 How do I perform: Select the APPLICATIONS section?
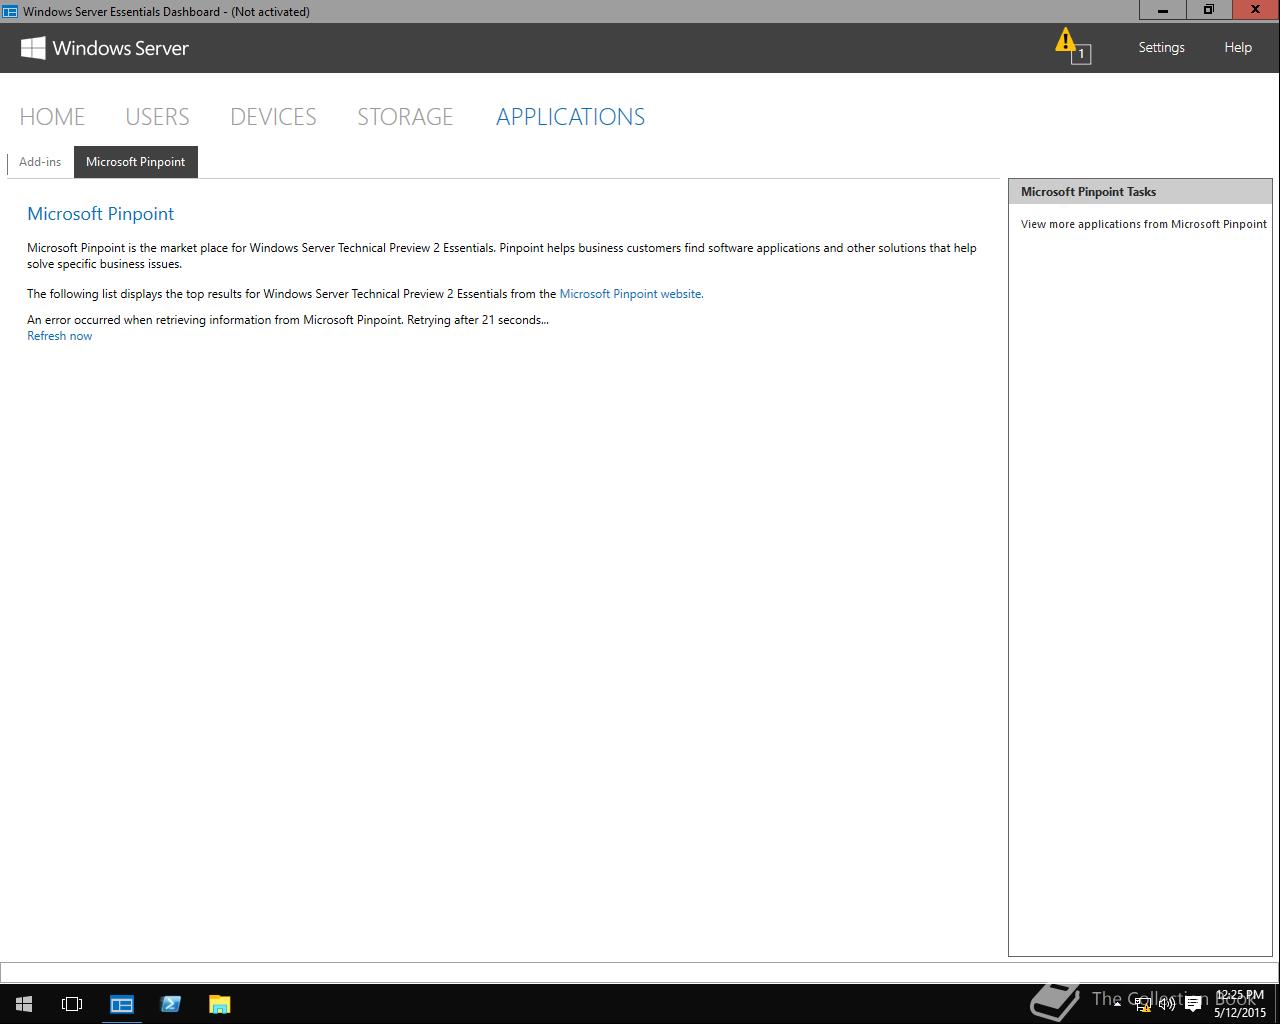pos(571,117)
